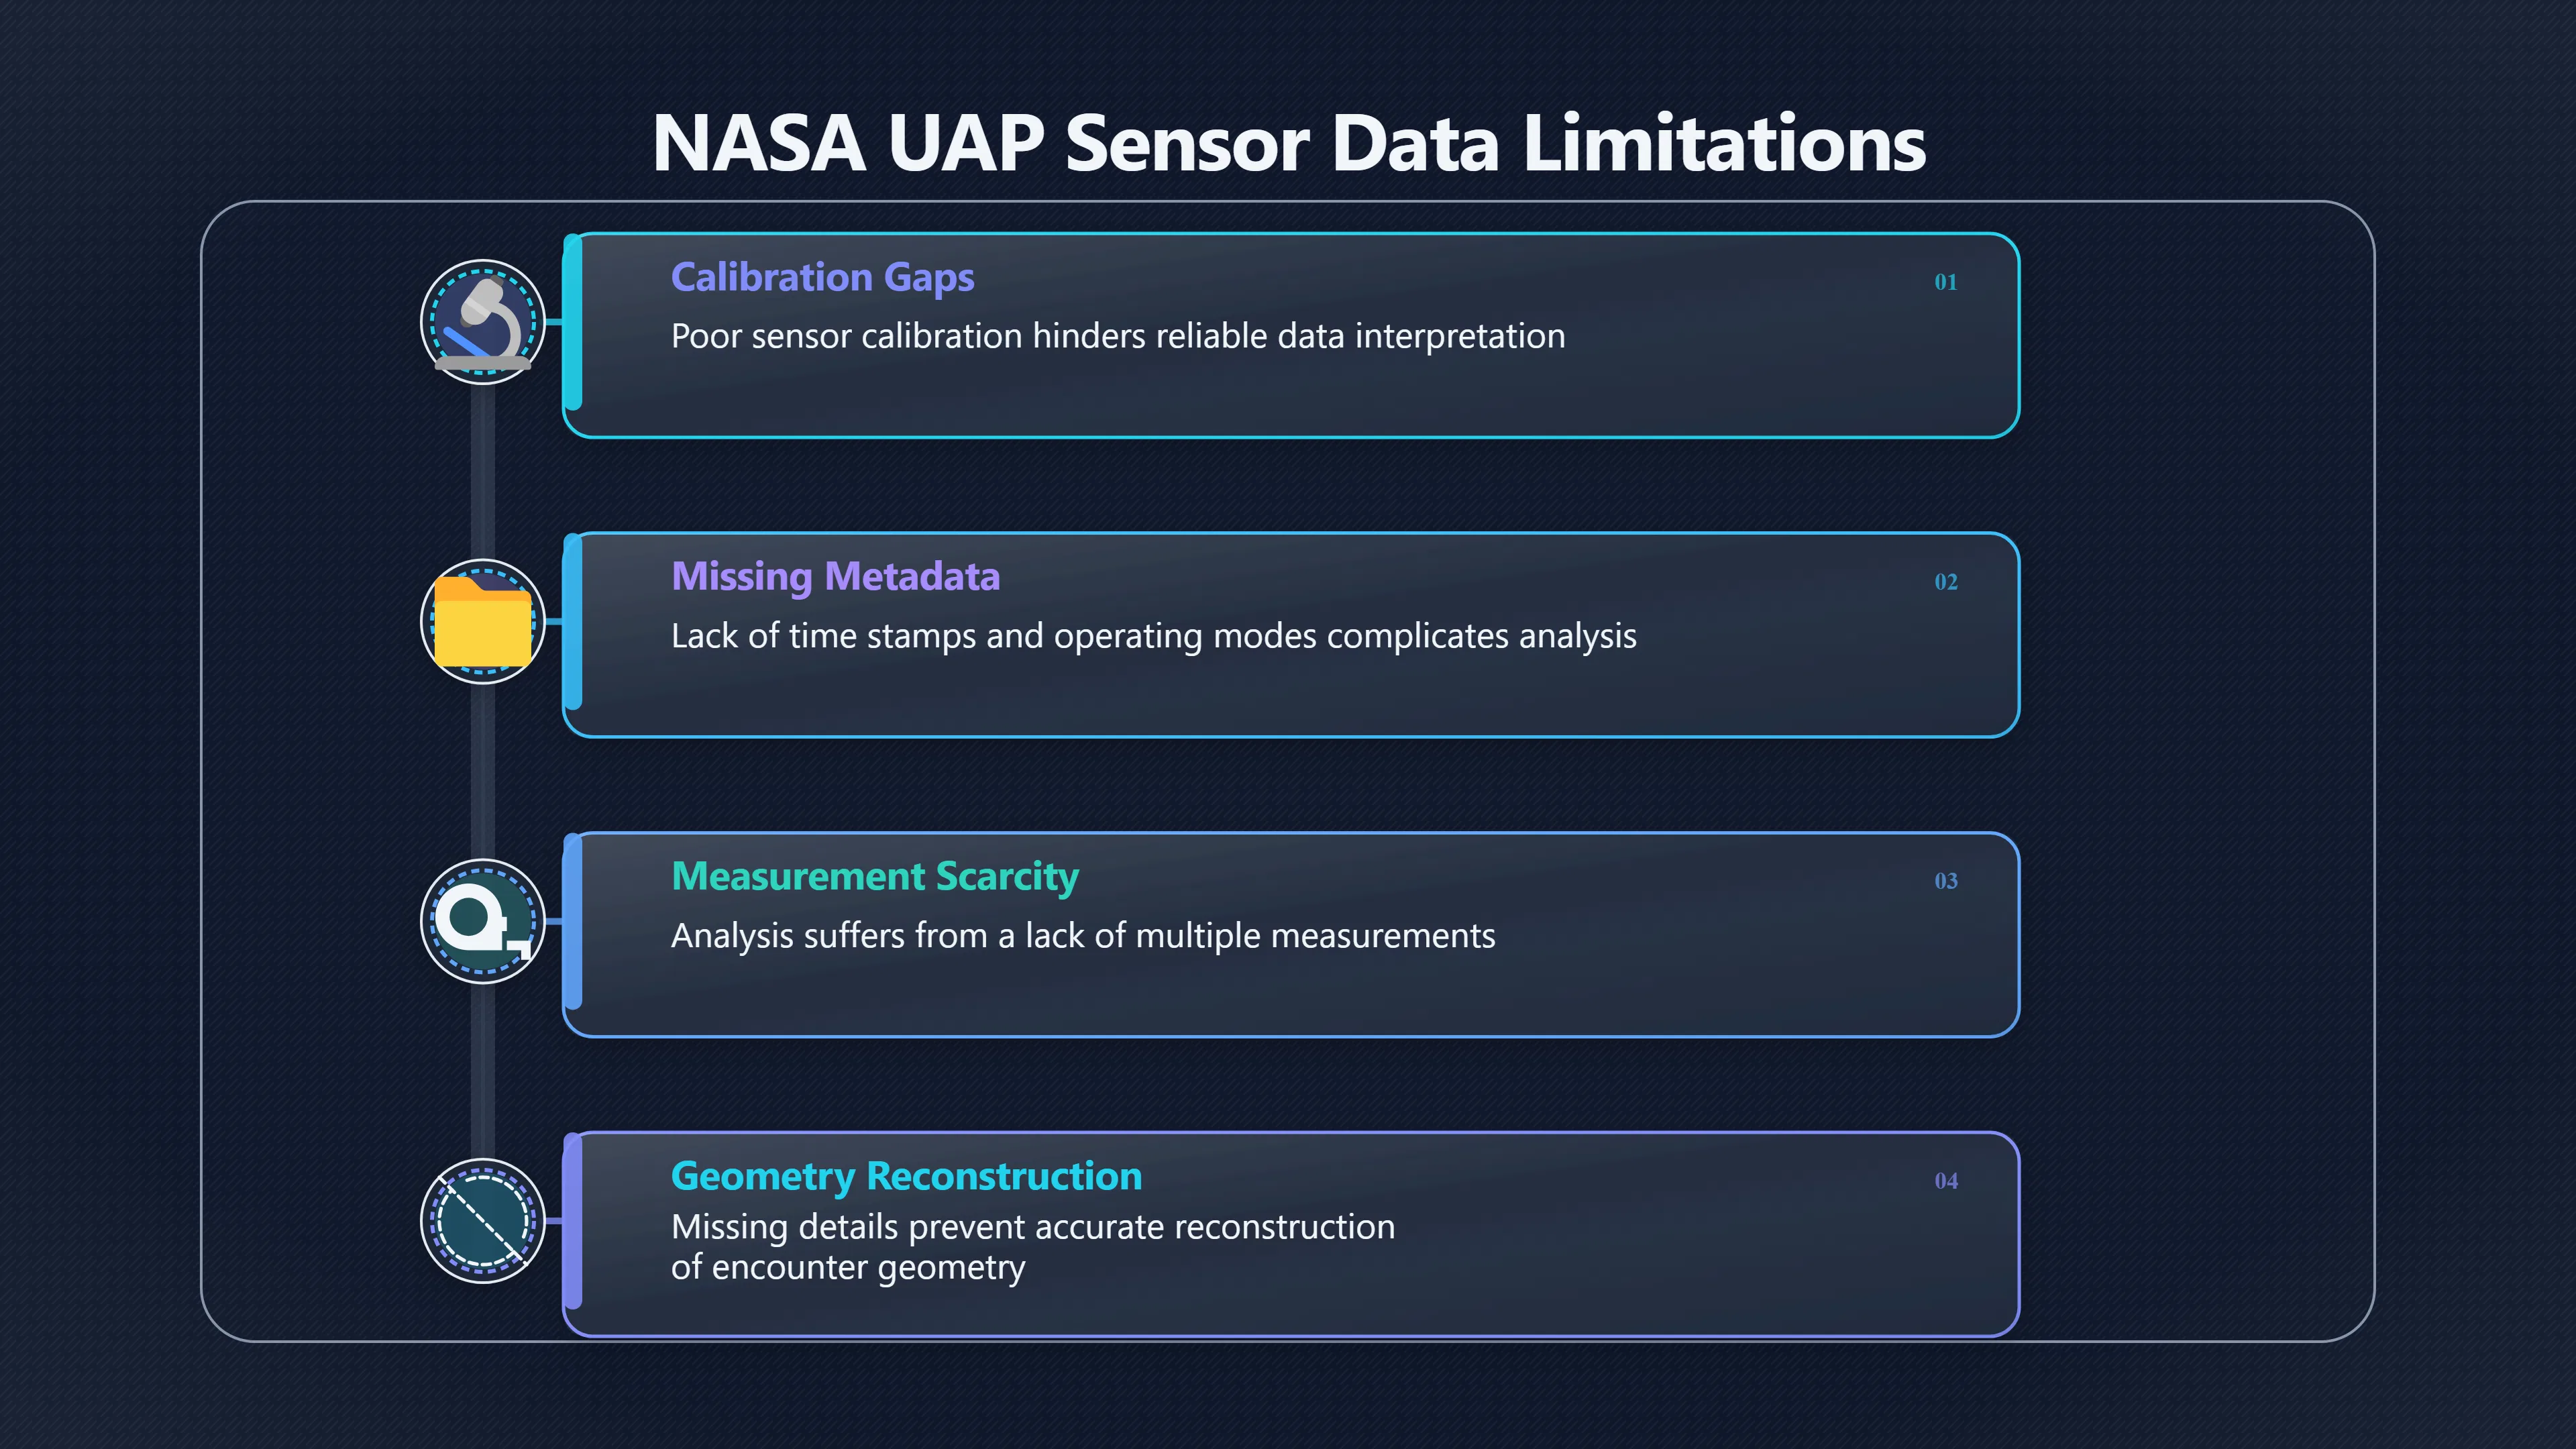Select the lack of multiple measurements text
The image size is (2576, 1449).
click(1083, 936)
